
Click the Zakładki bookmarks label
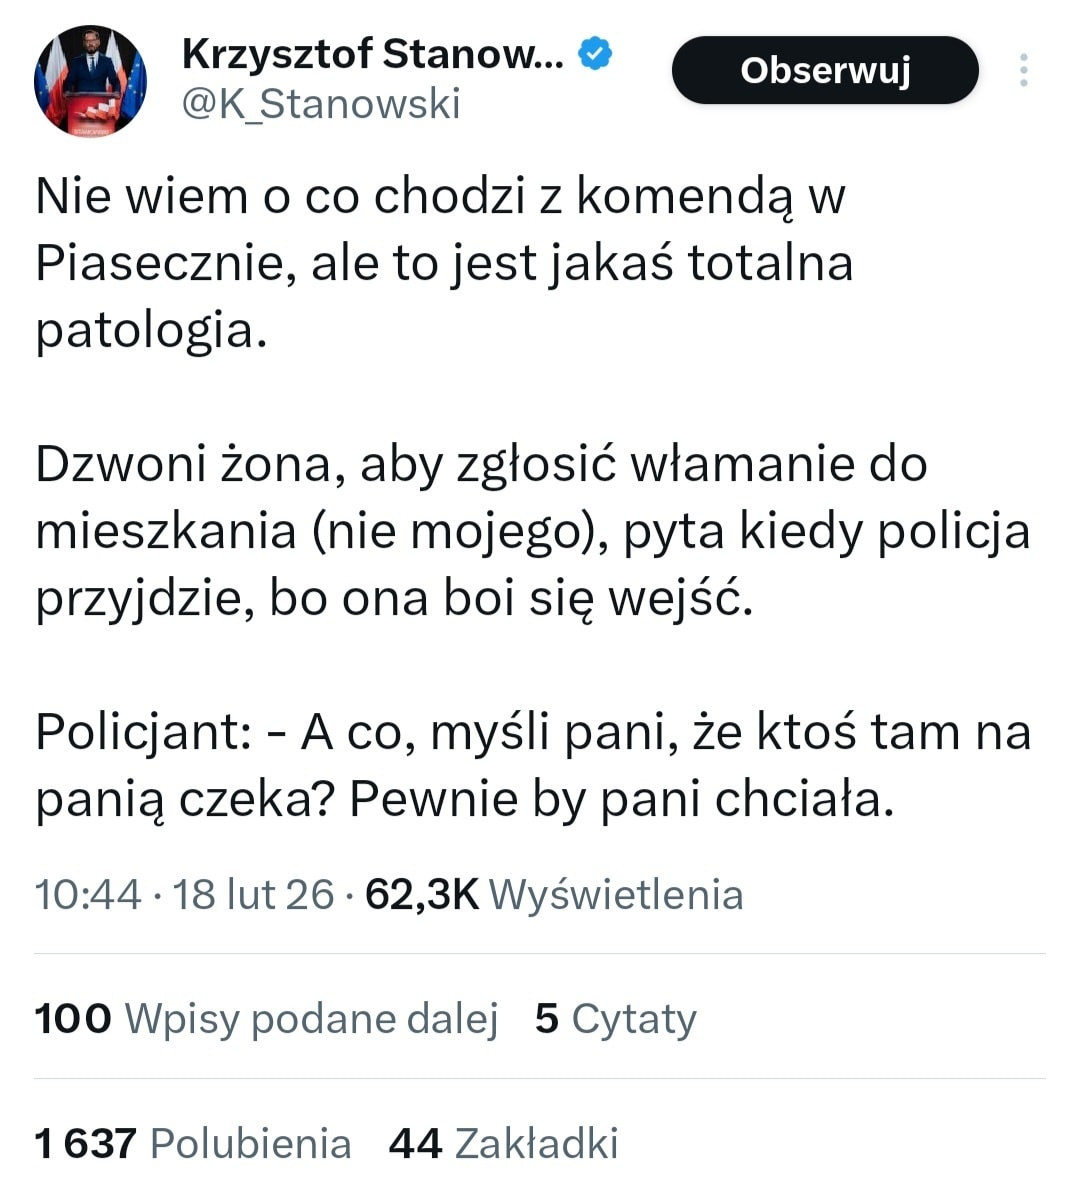point(536,1143)
